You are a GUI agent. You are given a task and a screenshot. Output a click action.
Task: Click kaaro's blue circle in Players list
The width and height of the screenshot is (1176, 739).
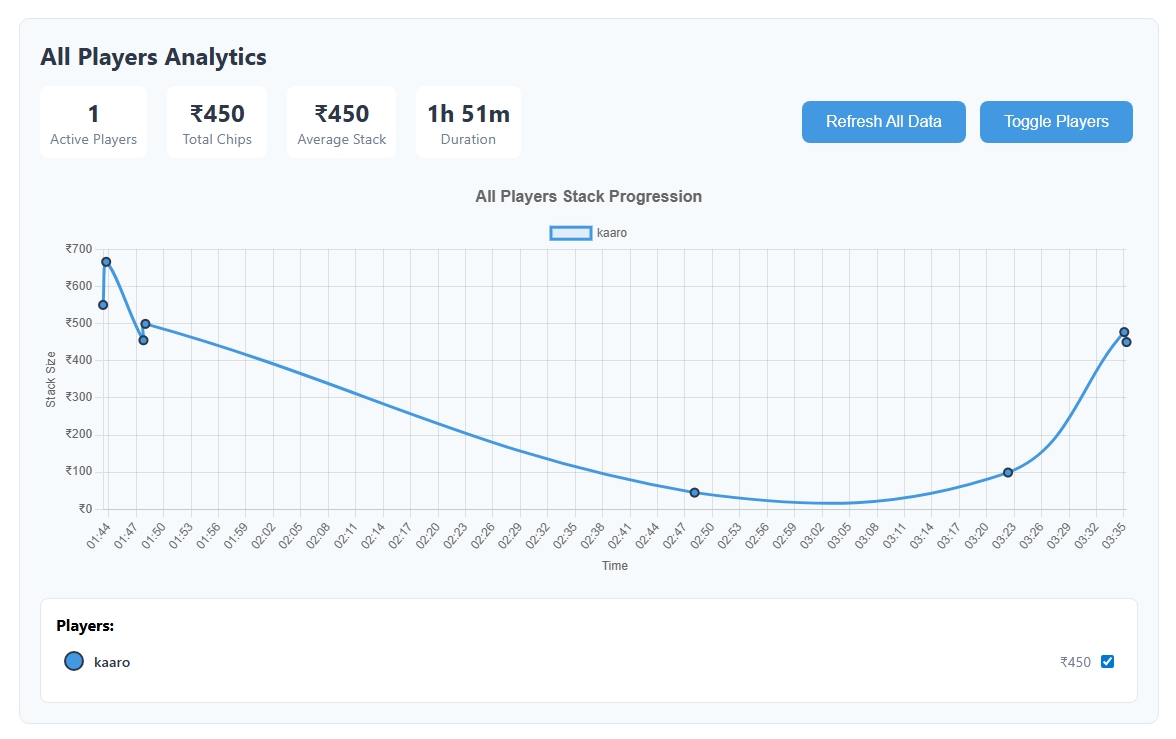[x=73, y=661]
